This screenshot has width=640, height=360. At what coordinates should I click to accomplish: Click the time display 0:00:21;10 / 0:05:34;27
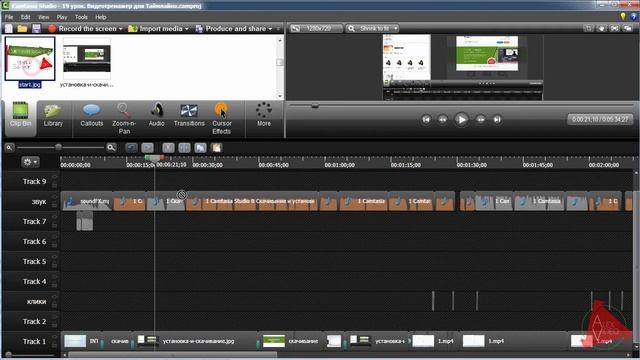point(600,119)
